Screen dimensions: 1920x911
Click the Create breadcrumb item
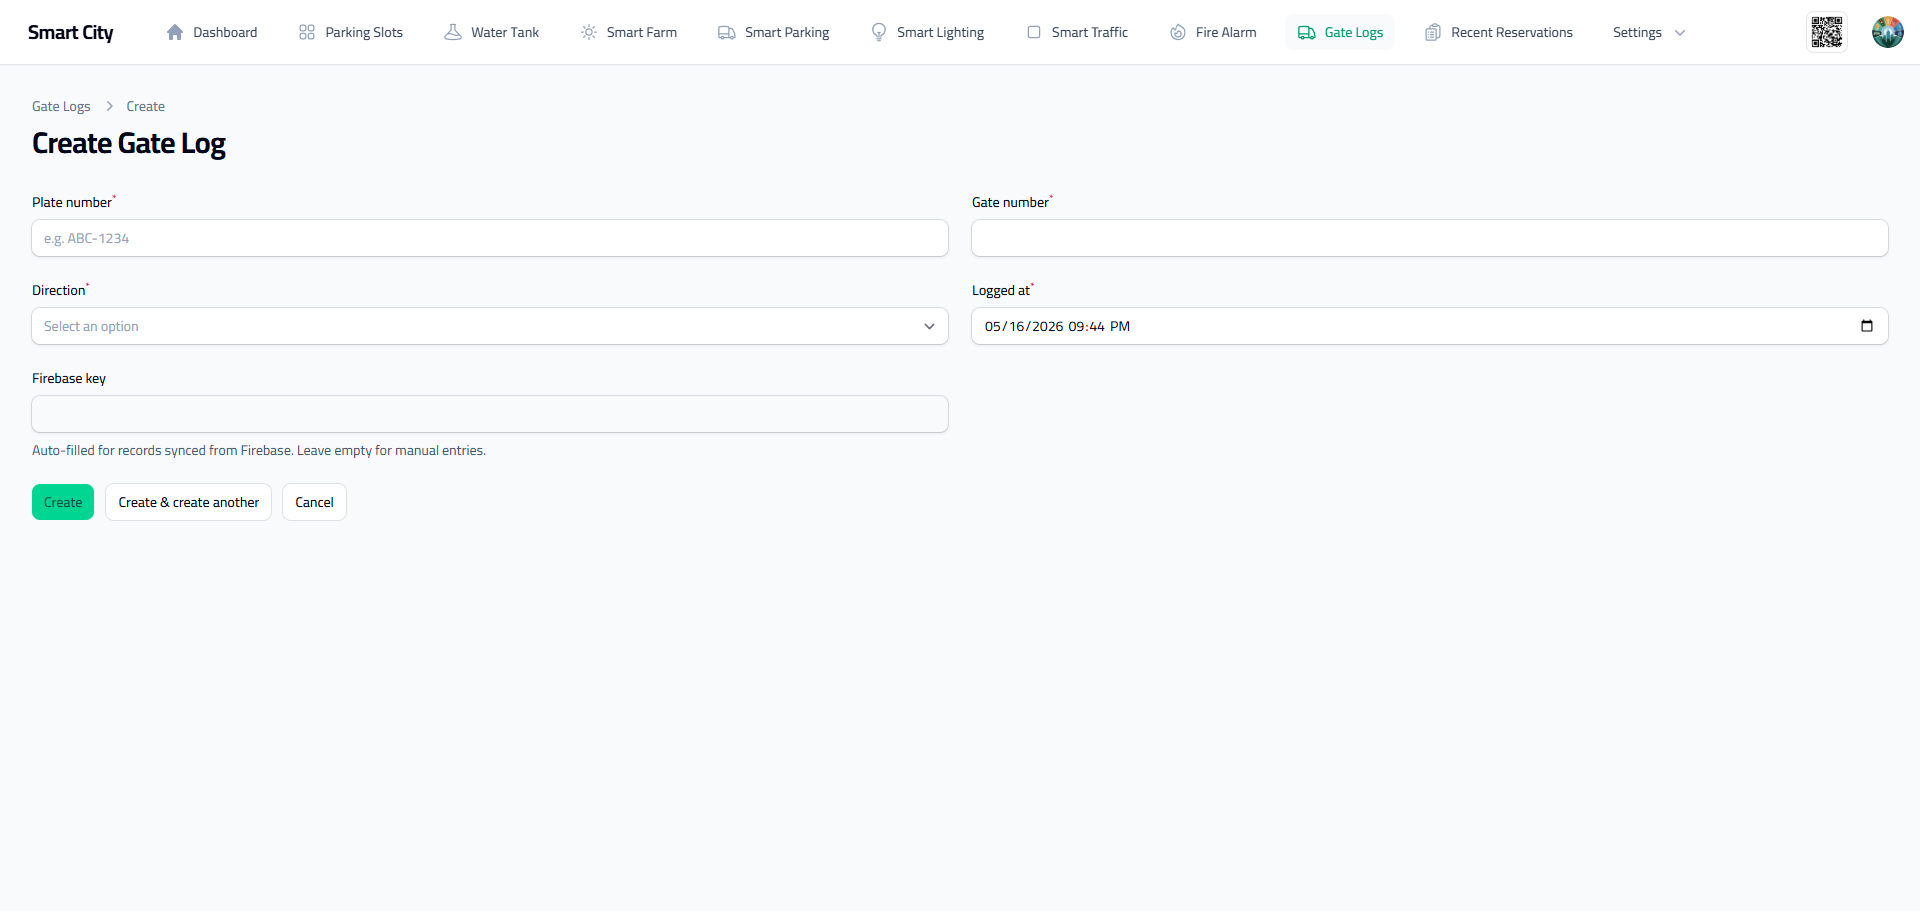146,106
